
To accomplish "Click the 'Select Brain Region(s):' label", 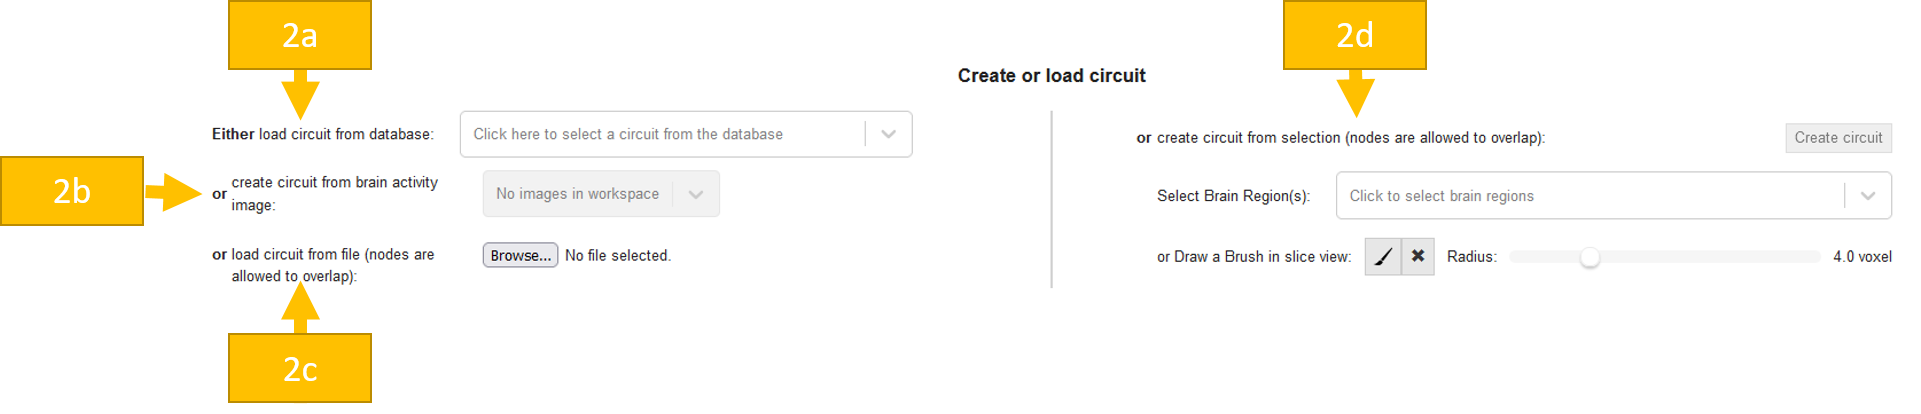I will pyautogui.click(x=1233, y=196).
